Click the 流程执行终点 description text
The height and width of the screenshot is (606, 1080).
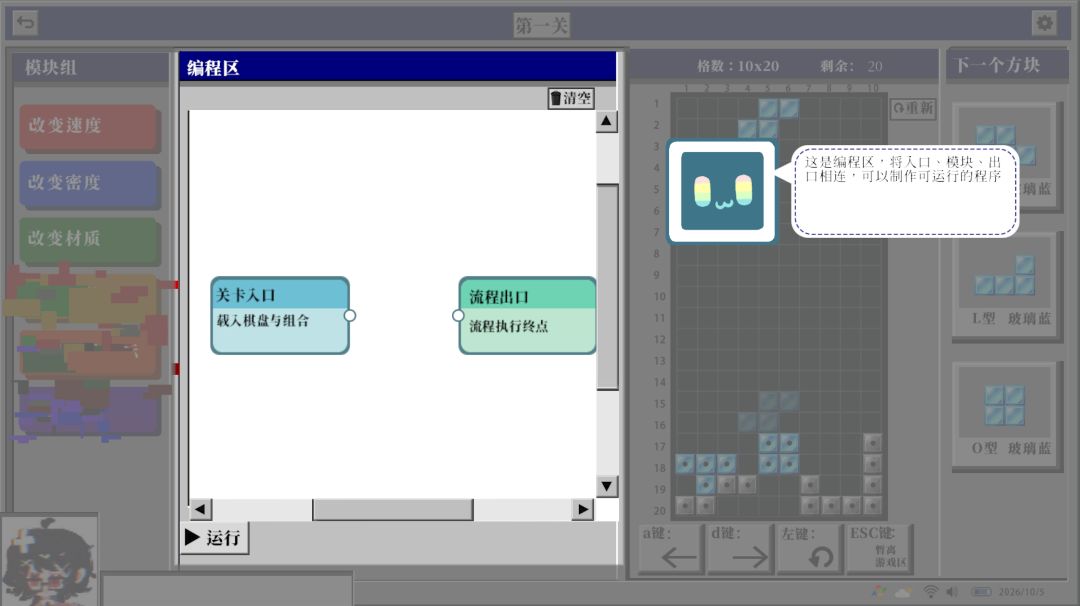click(509, 326)
